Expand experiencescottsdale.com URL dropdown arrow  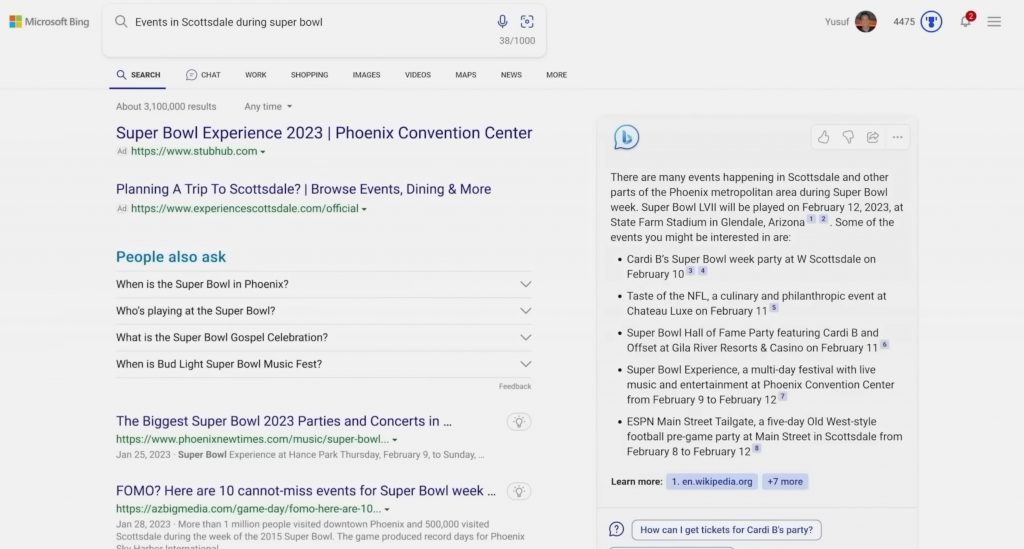[x=364, y=210]
